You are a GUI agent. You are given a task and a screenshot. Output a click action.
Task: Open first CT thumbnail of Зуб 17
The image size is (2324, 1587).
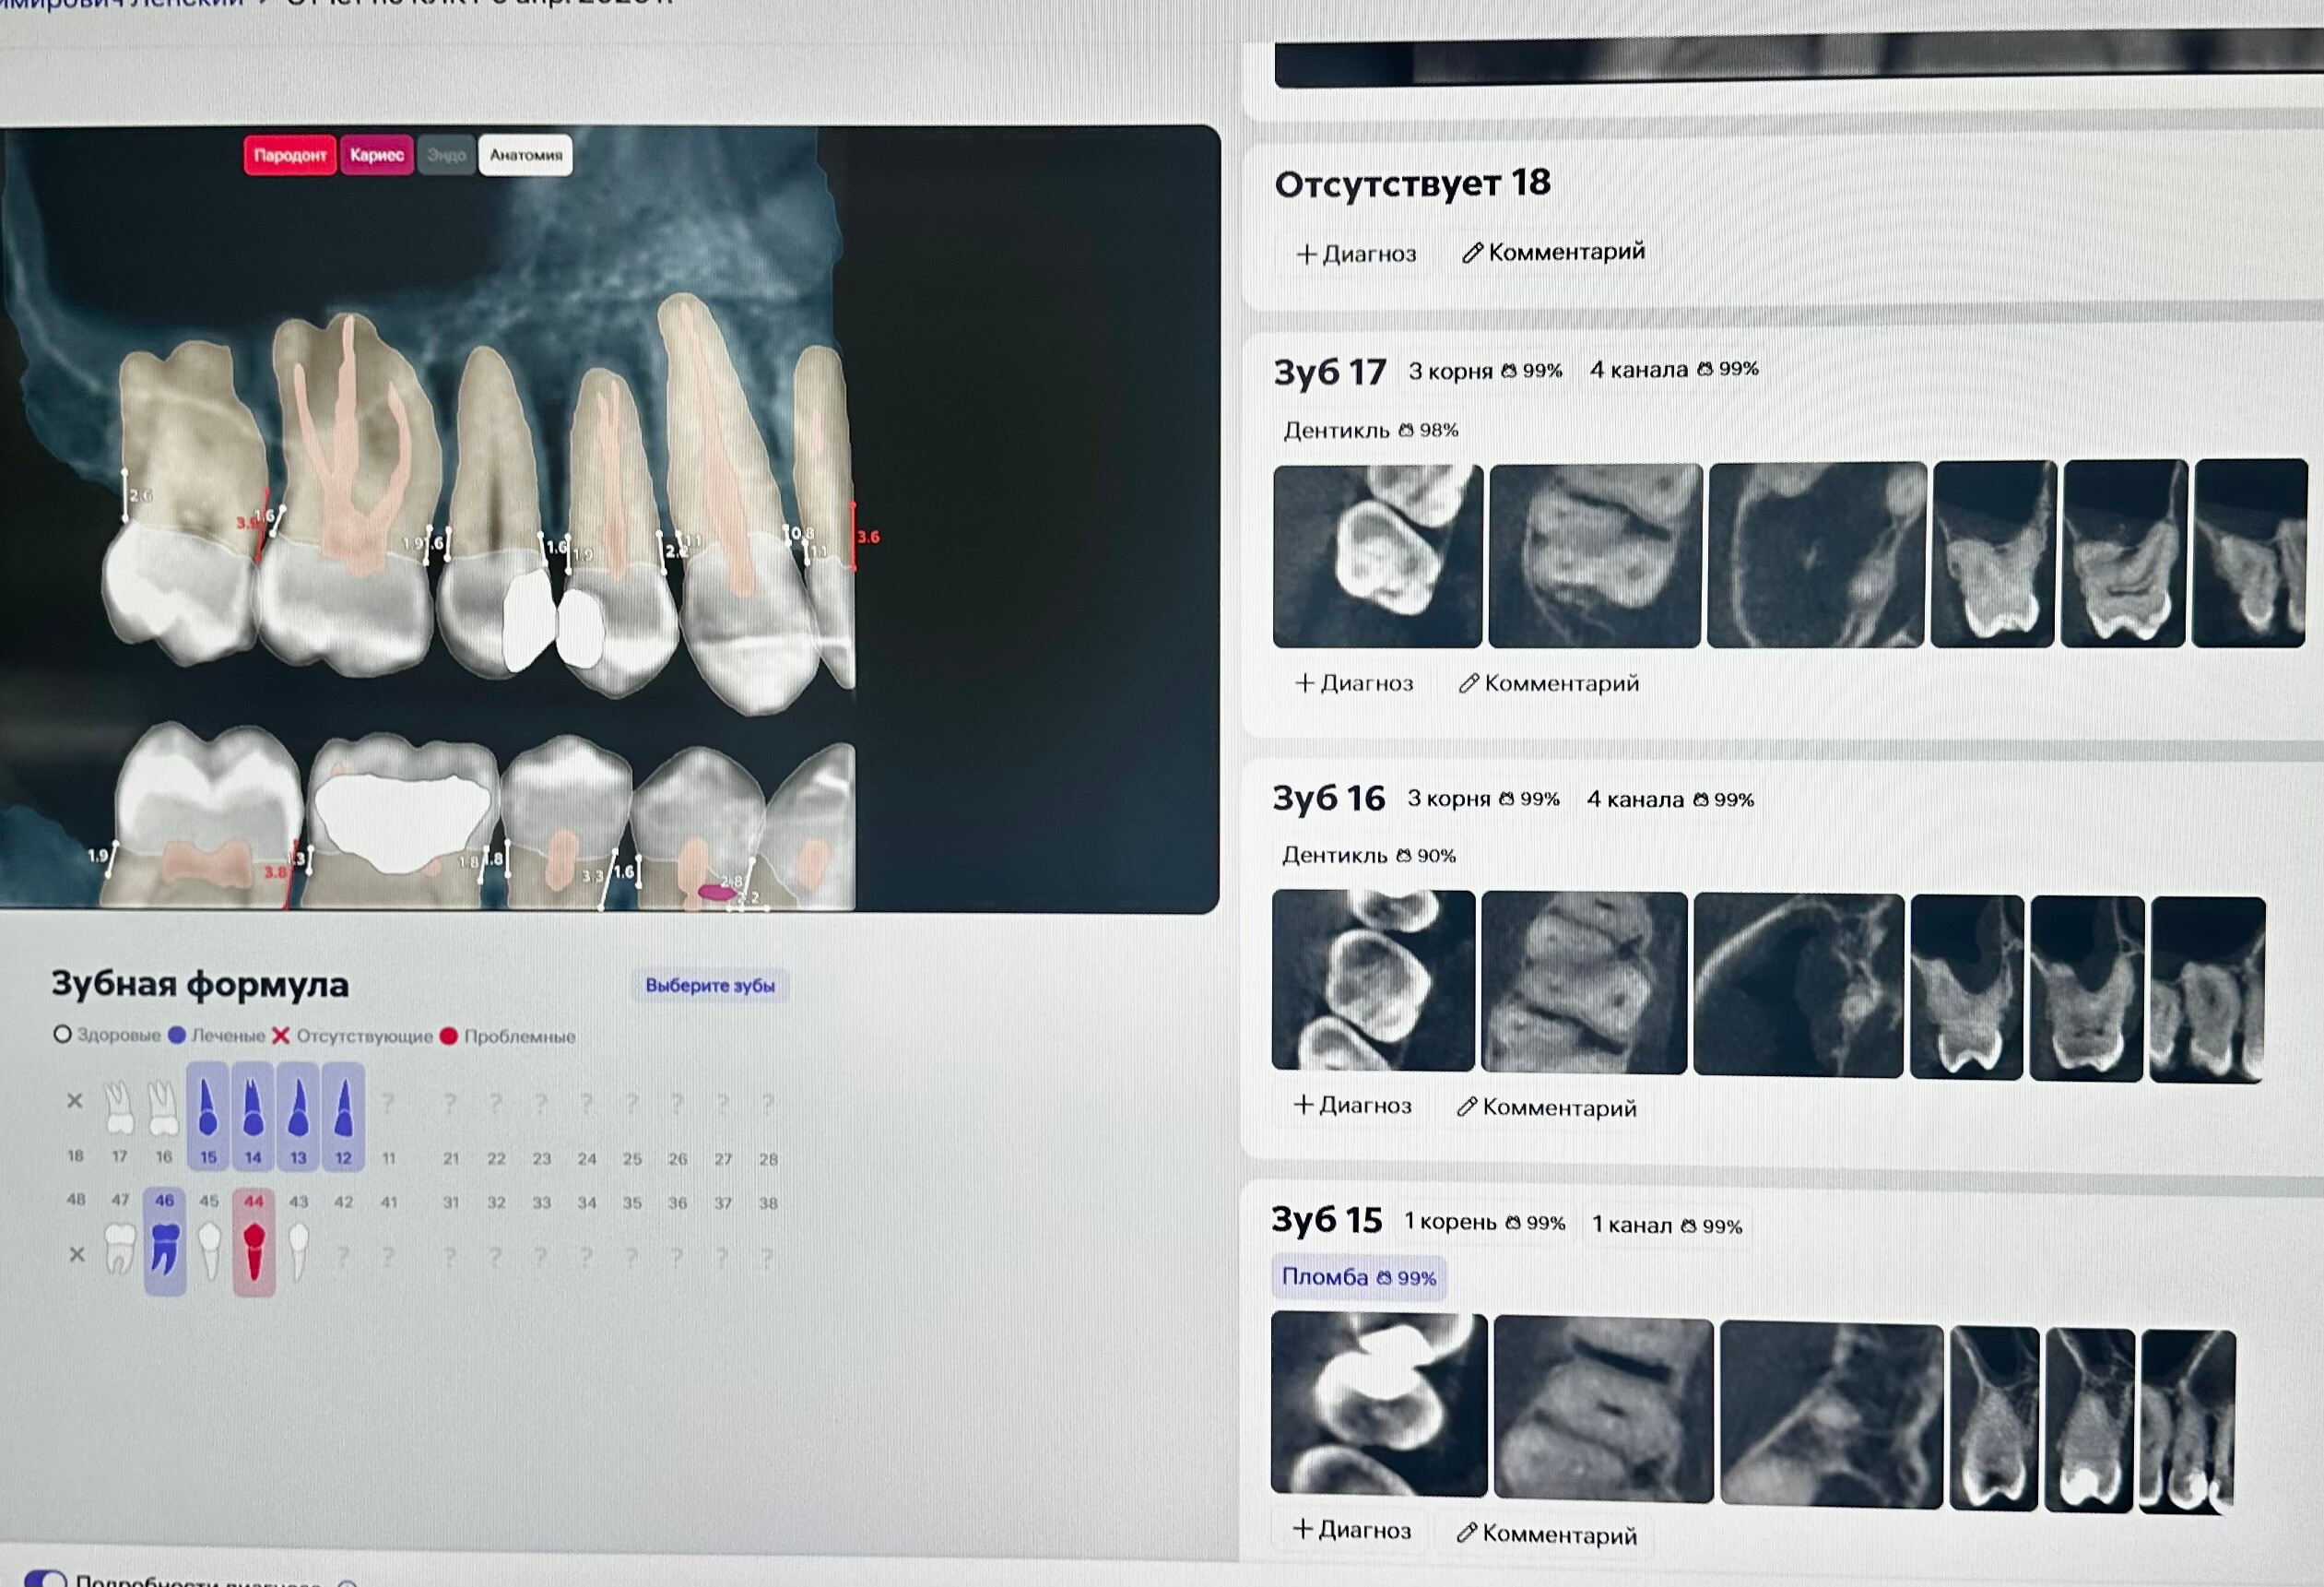click(1377, 556)
